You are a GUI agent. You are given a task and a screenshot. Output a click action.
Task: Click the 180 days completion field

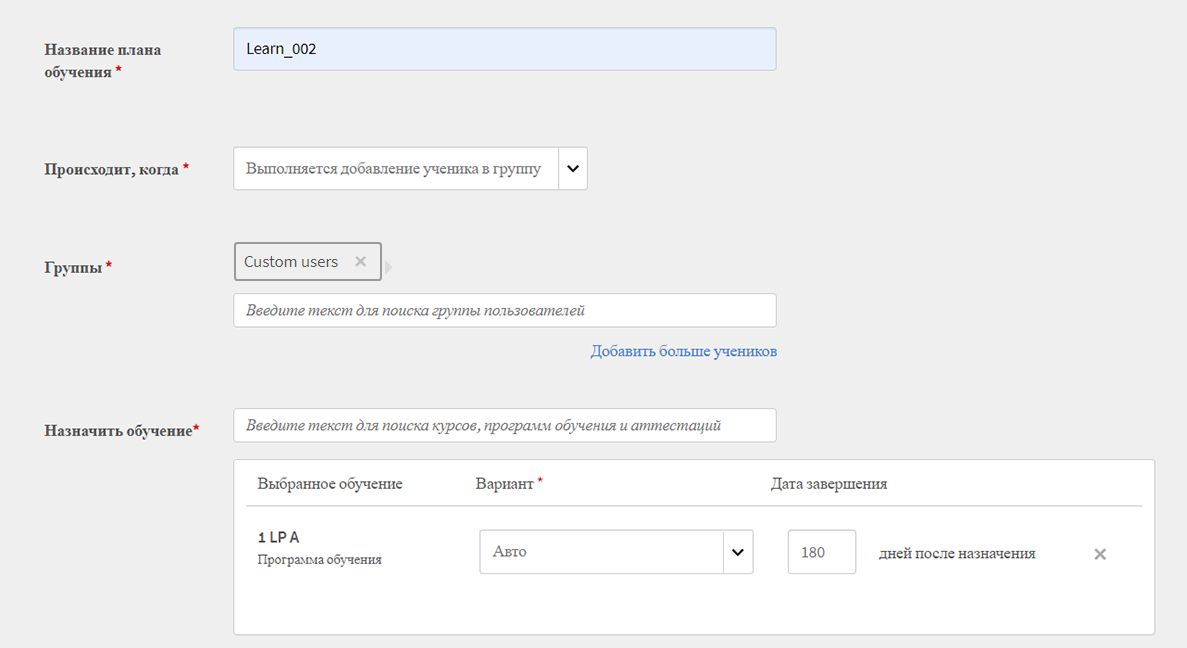[x=821, y=552]
